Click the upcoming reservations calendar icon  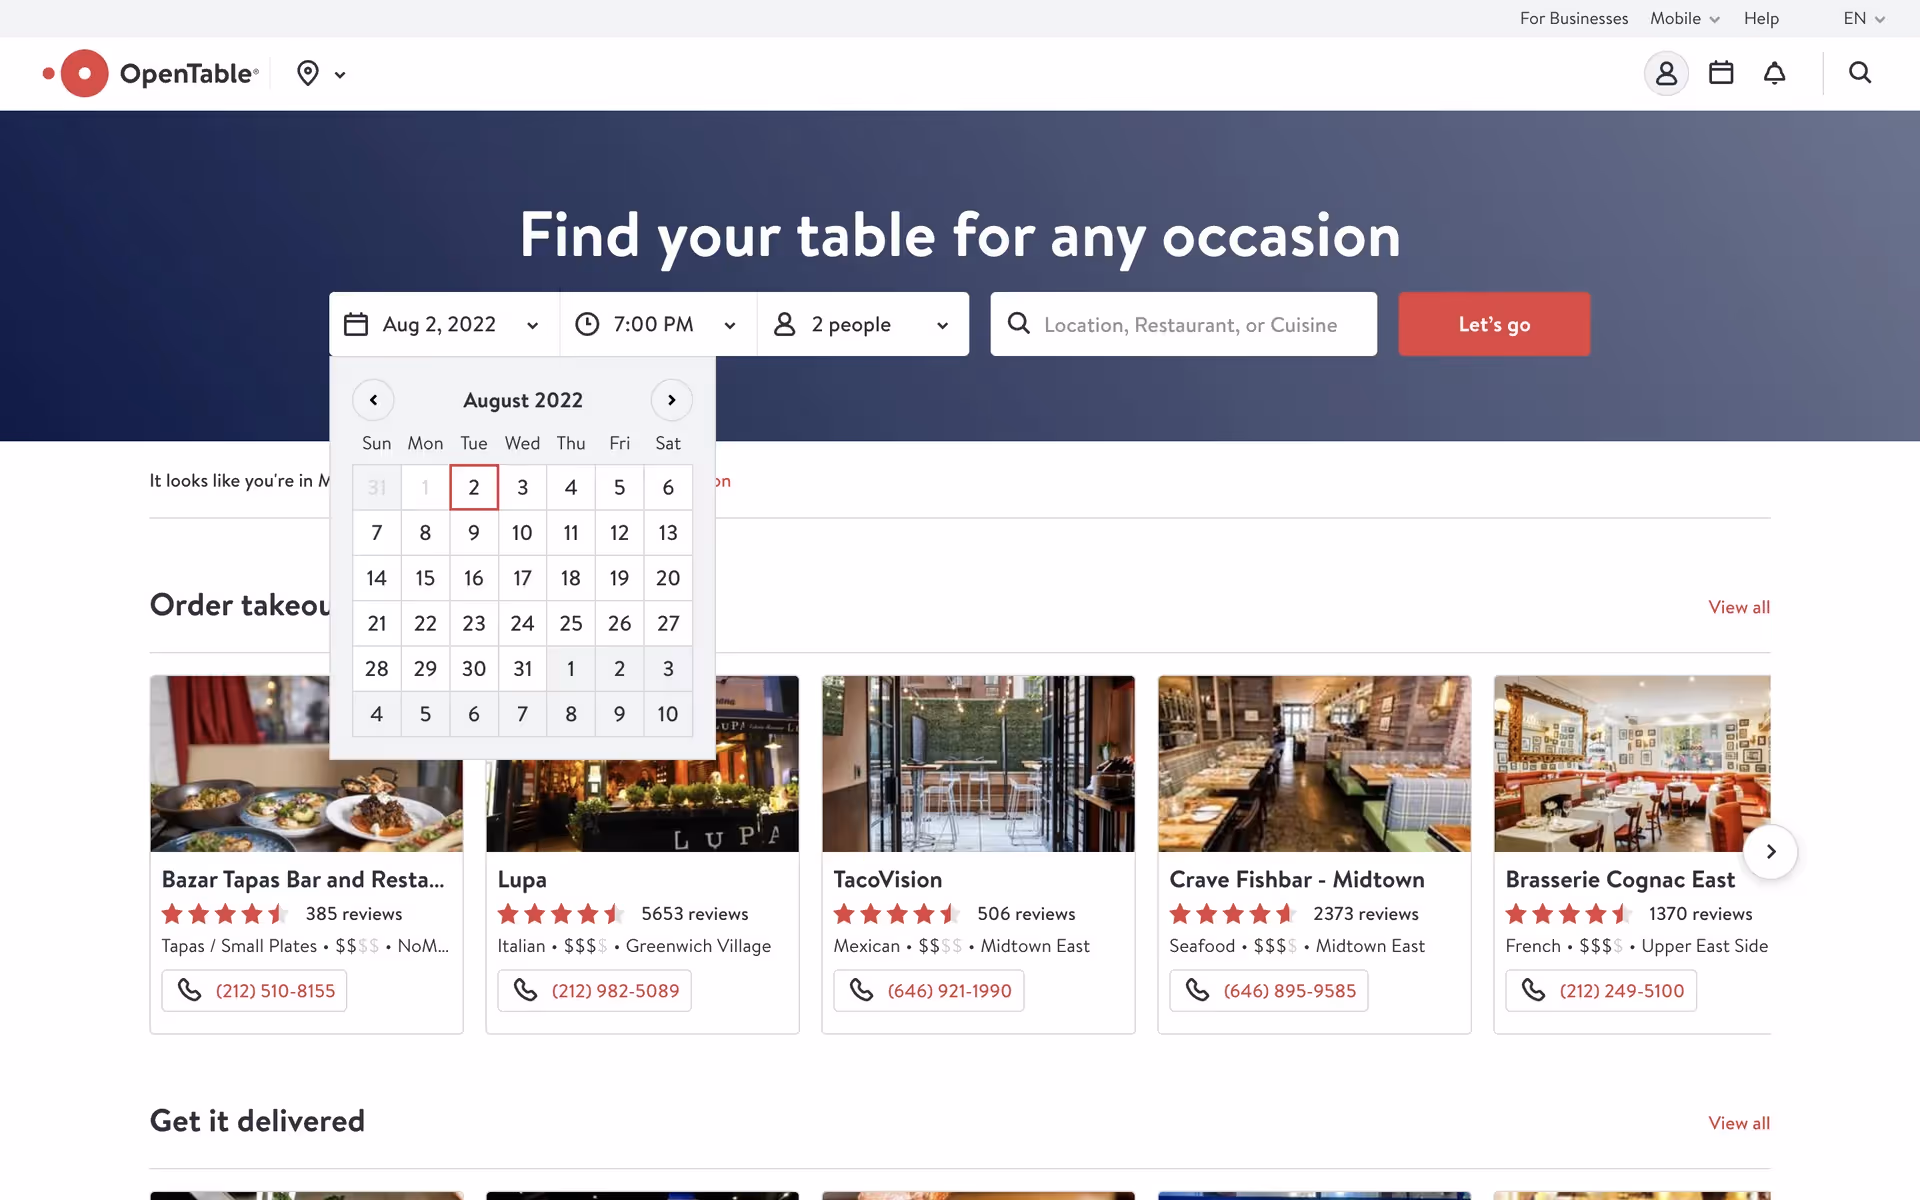(1721, 73)
